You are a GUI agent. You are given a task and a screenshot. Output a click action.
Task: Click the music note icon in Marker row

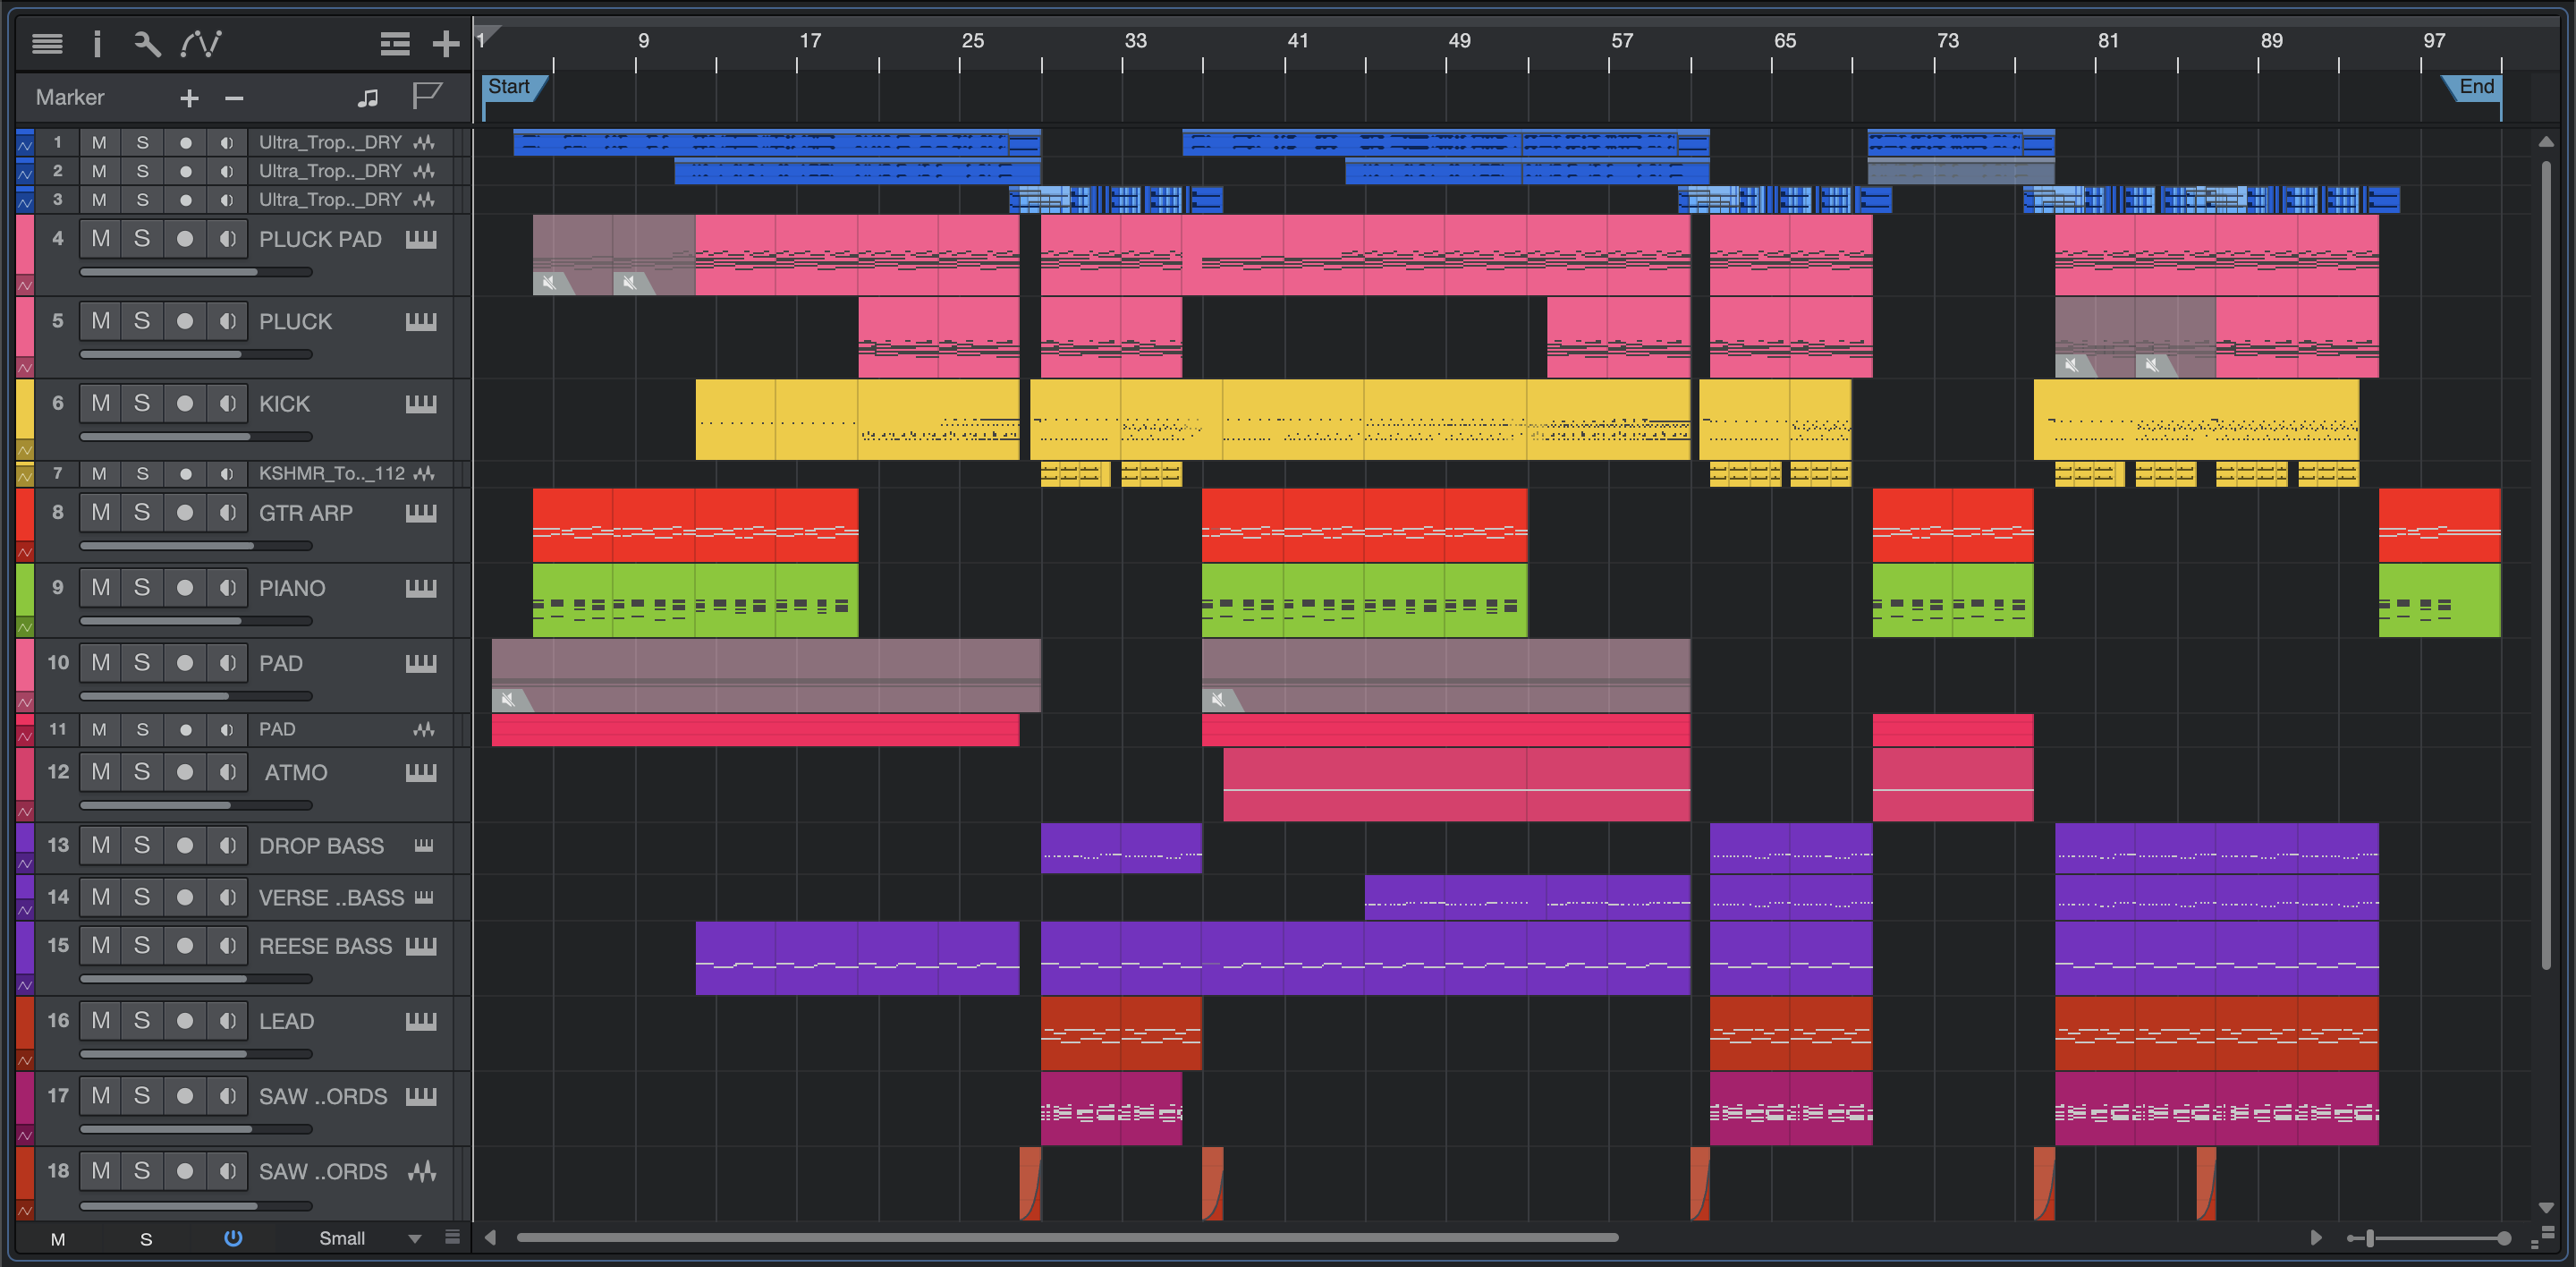coord(368,98)
